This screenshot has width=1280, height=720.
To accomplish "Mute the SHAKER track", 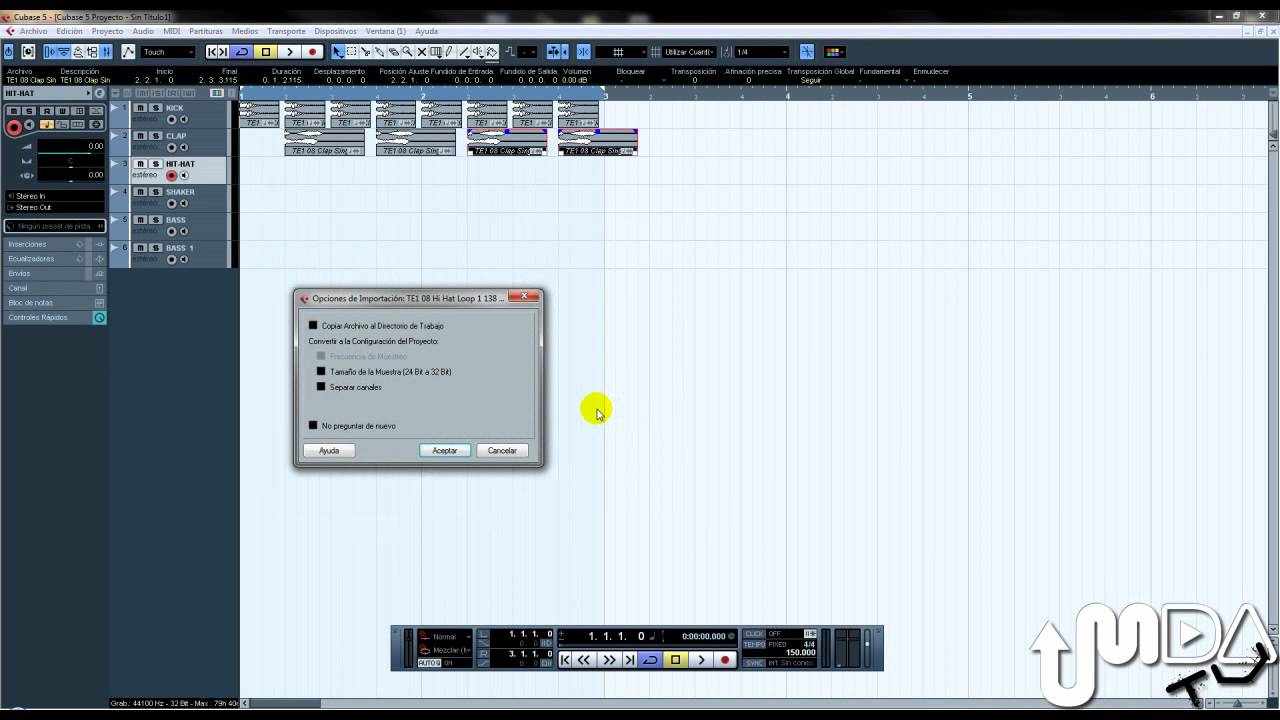I will click(x=141, y=192).
